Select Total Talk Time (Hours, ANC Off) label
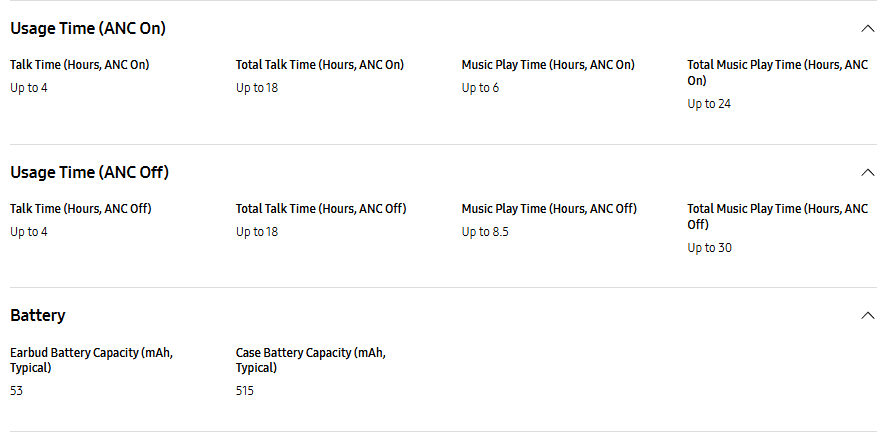The width and height of the screenshot is (877, 432). (x=321, y=209)
